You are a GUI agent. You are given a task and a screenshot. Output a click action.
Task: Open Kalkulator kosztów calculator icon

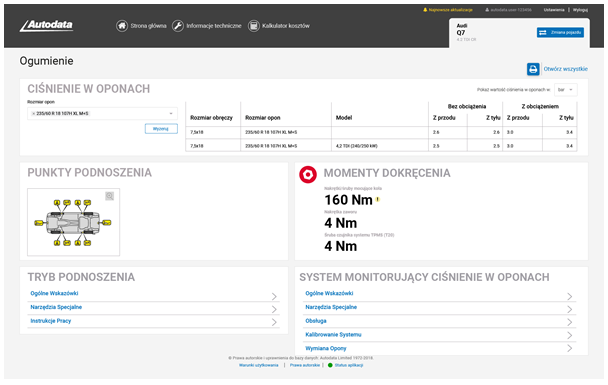(254, 26)
